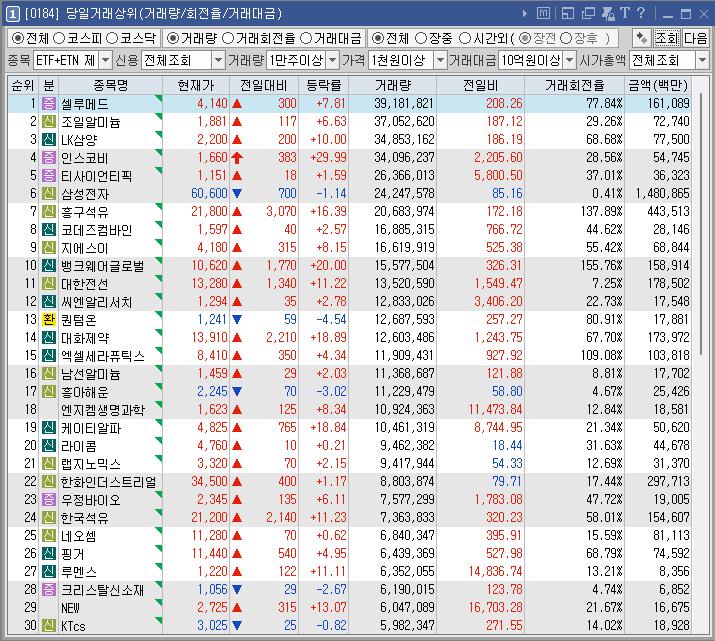Image resolution: width=715 pixels, height=641 pixels.
Task: Sort by 종목명 column header
Action: tap(110, 85)
